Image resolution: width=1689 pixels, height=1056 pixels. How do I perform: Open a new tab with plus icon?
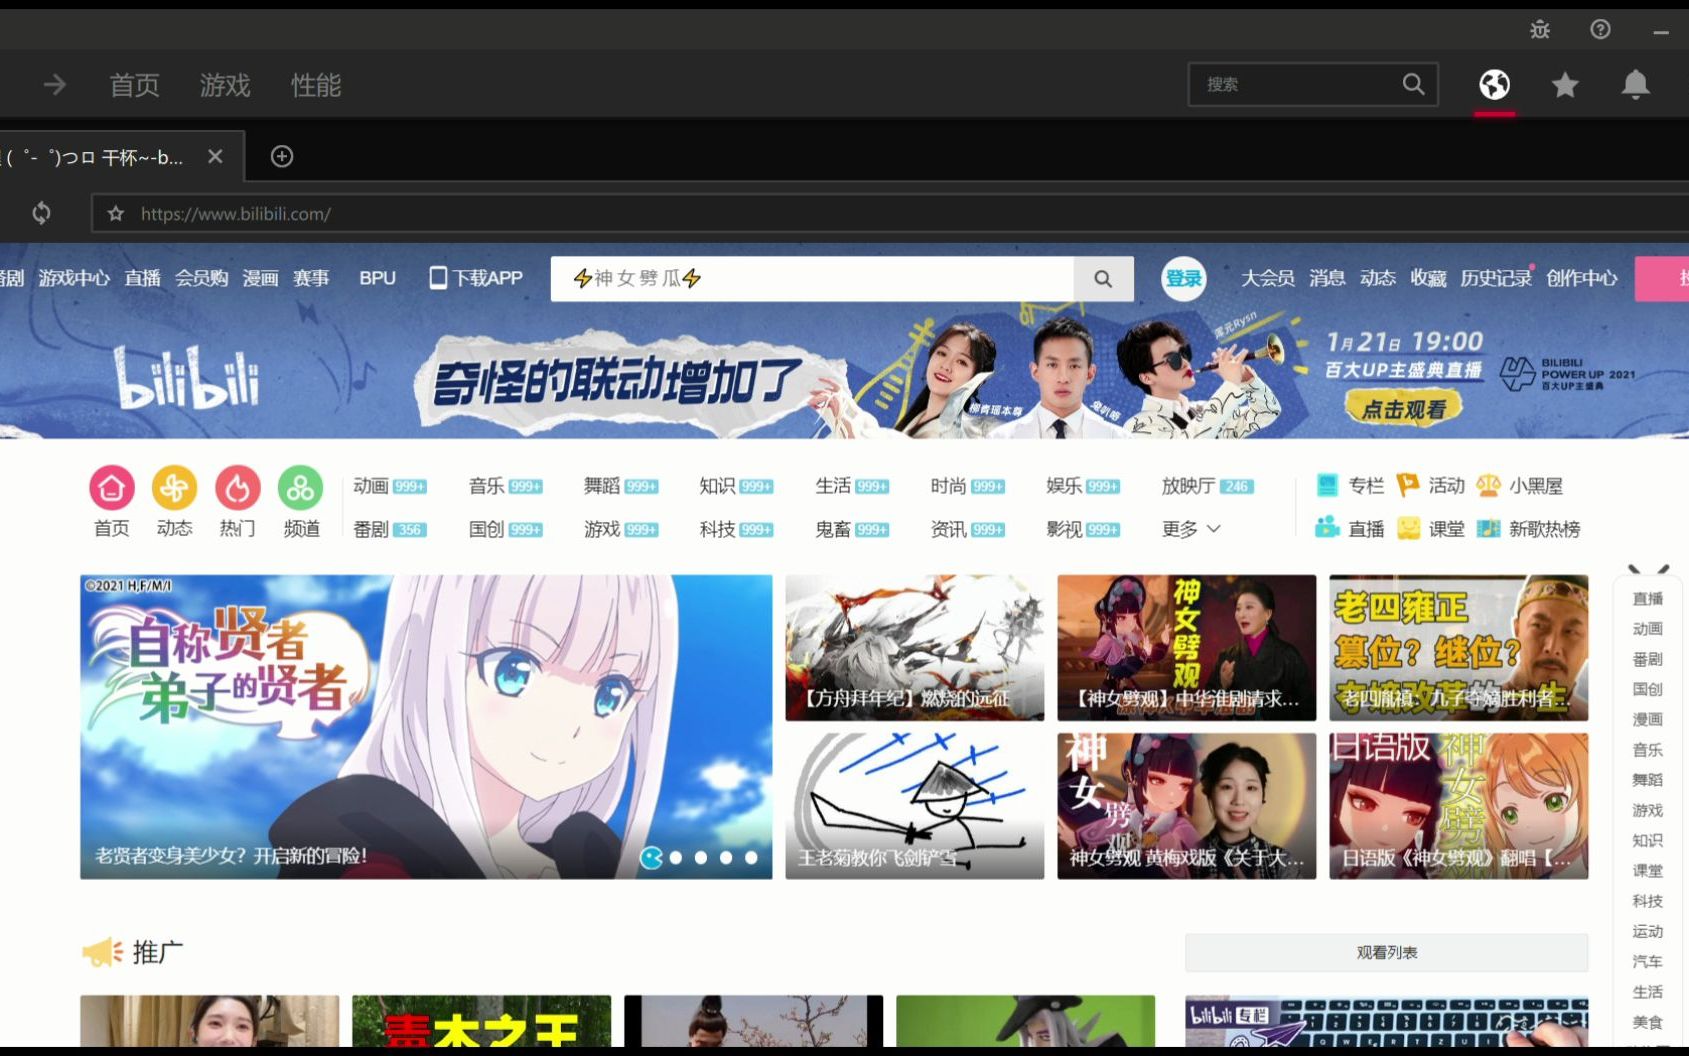tap(282, 157)
